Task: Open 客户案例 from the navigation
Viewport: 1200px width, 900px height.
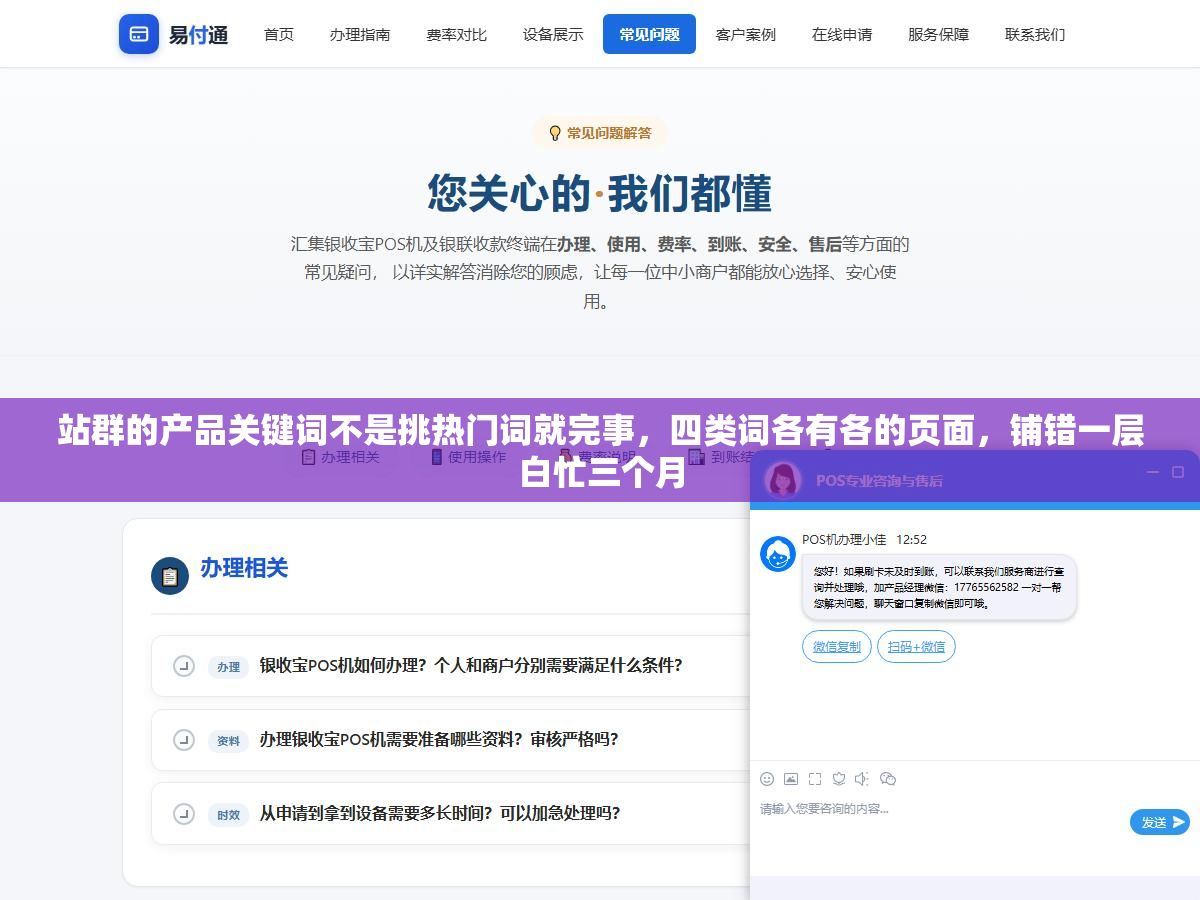Action: [746, 34]
